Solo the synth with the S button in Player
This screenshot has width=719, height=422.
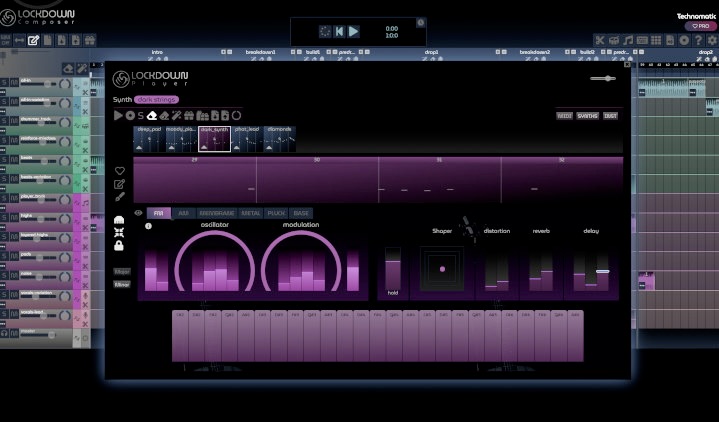[141, 116]
